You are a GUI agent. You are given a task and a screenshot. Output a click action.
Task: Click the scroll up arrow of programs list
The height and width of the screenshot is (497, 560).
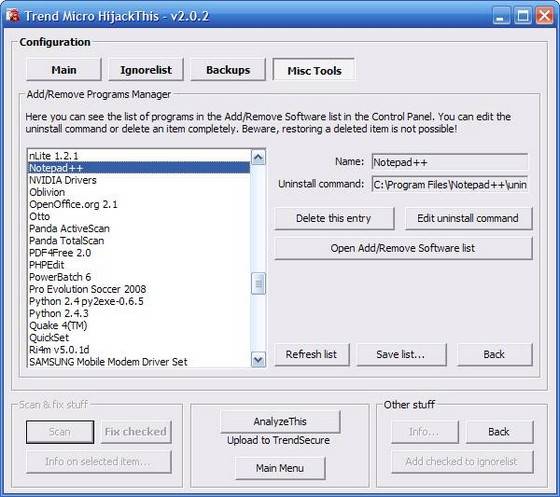click(x=258, y=157)
